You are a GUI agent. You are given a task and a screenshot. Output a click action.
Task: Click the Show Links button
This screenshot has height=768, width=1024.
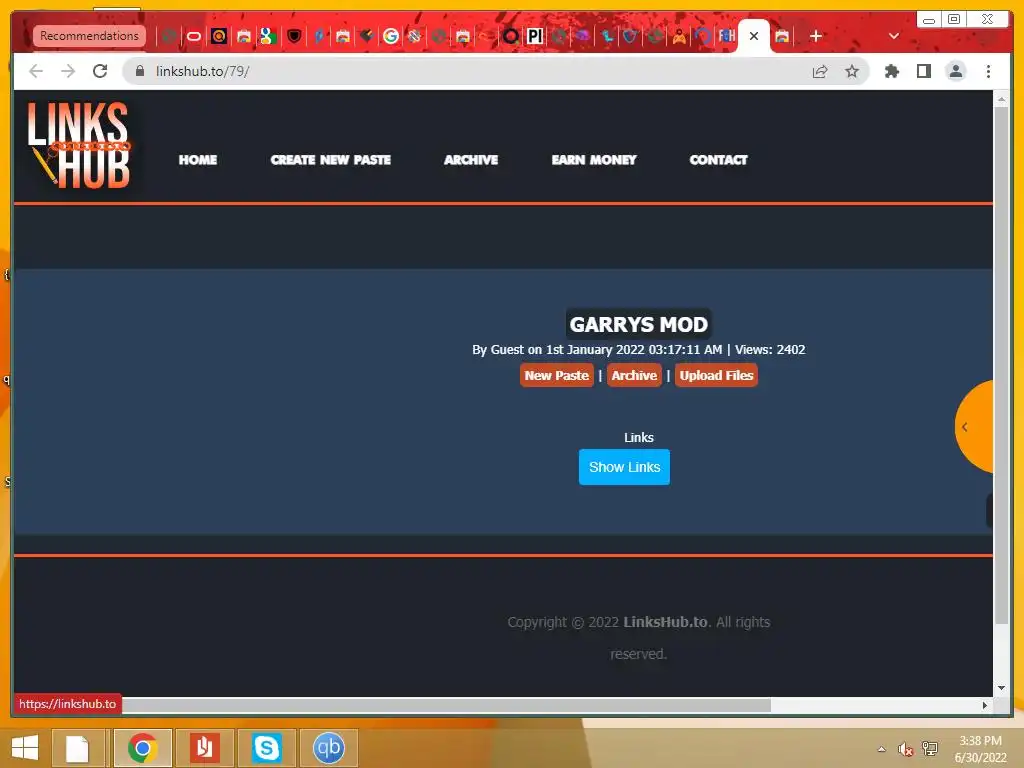pos(624,467)
